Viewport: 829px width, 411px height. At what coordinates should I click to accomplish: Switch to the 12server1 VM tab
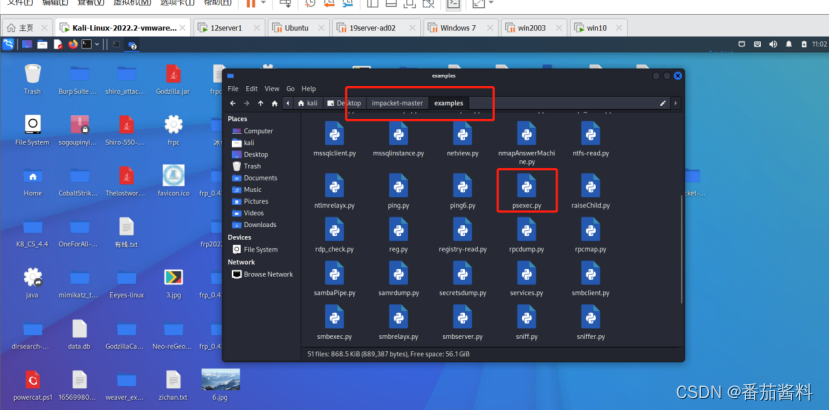click(228, 28)
